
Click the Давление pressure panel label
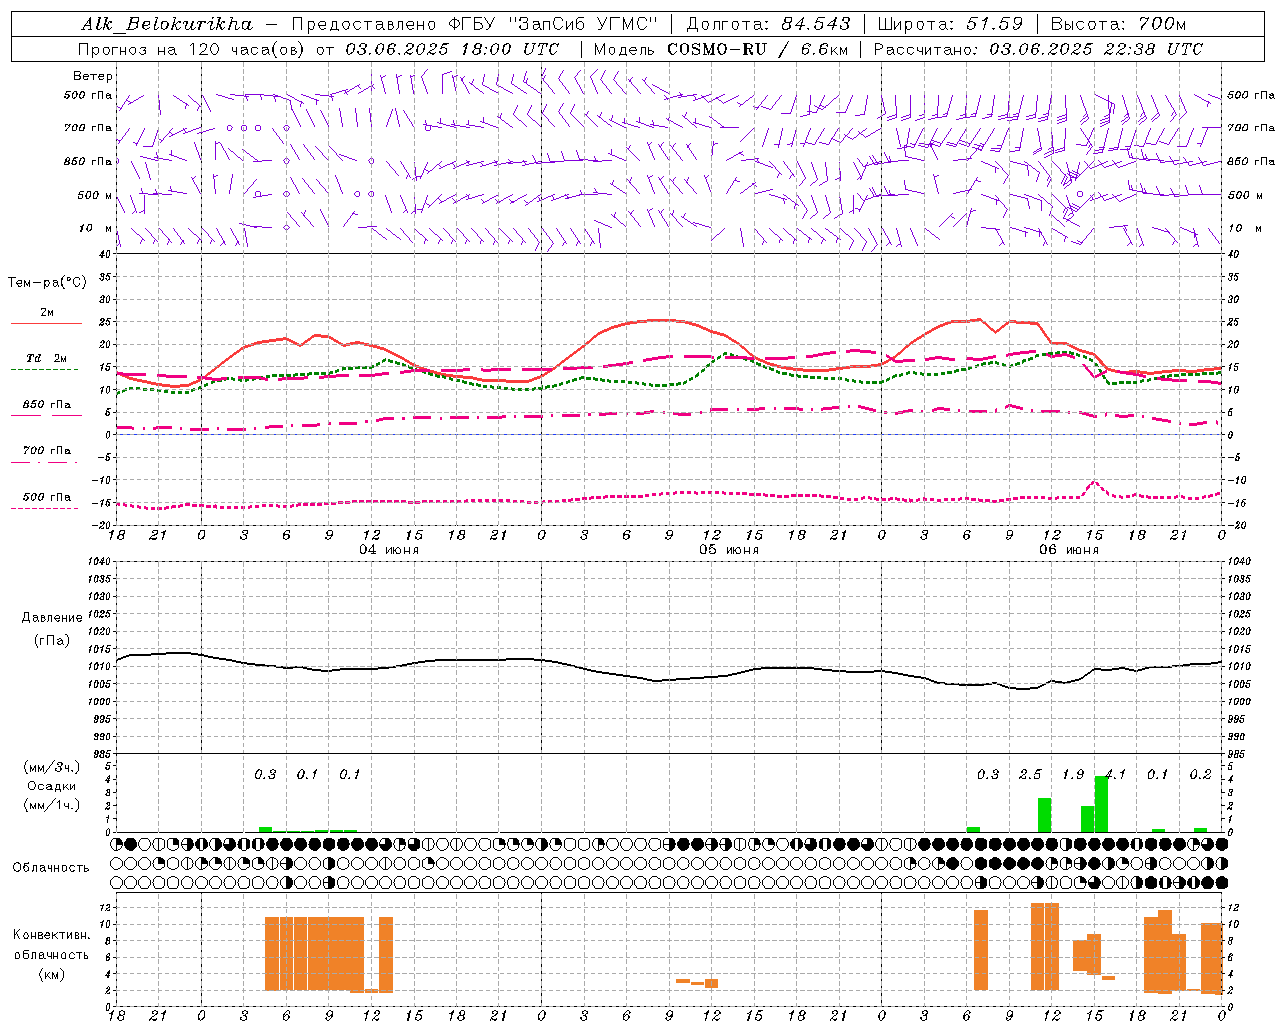[x=52, y=618]
